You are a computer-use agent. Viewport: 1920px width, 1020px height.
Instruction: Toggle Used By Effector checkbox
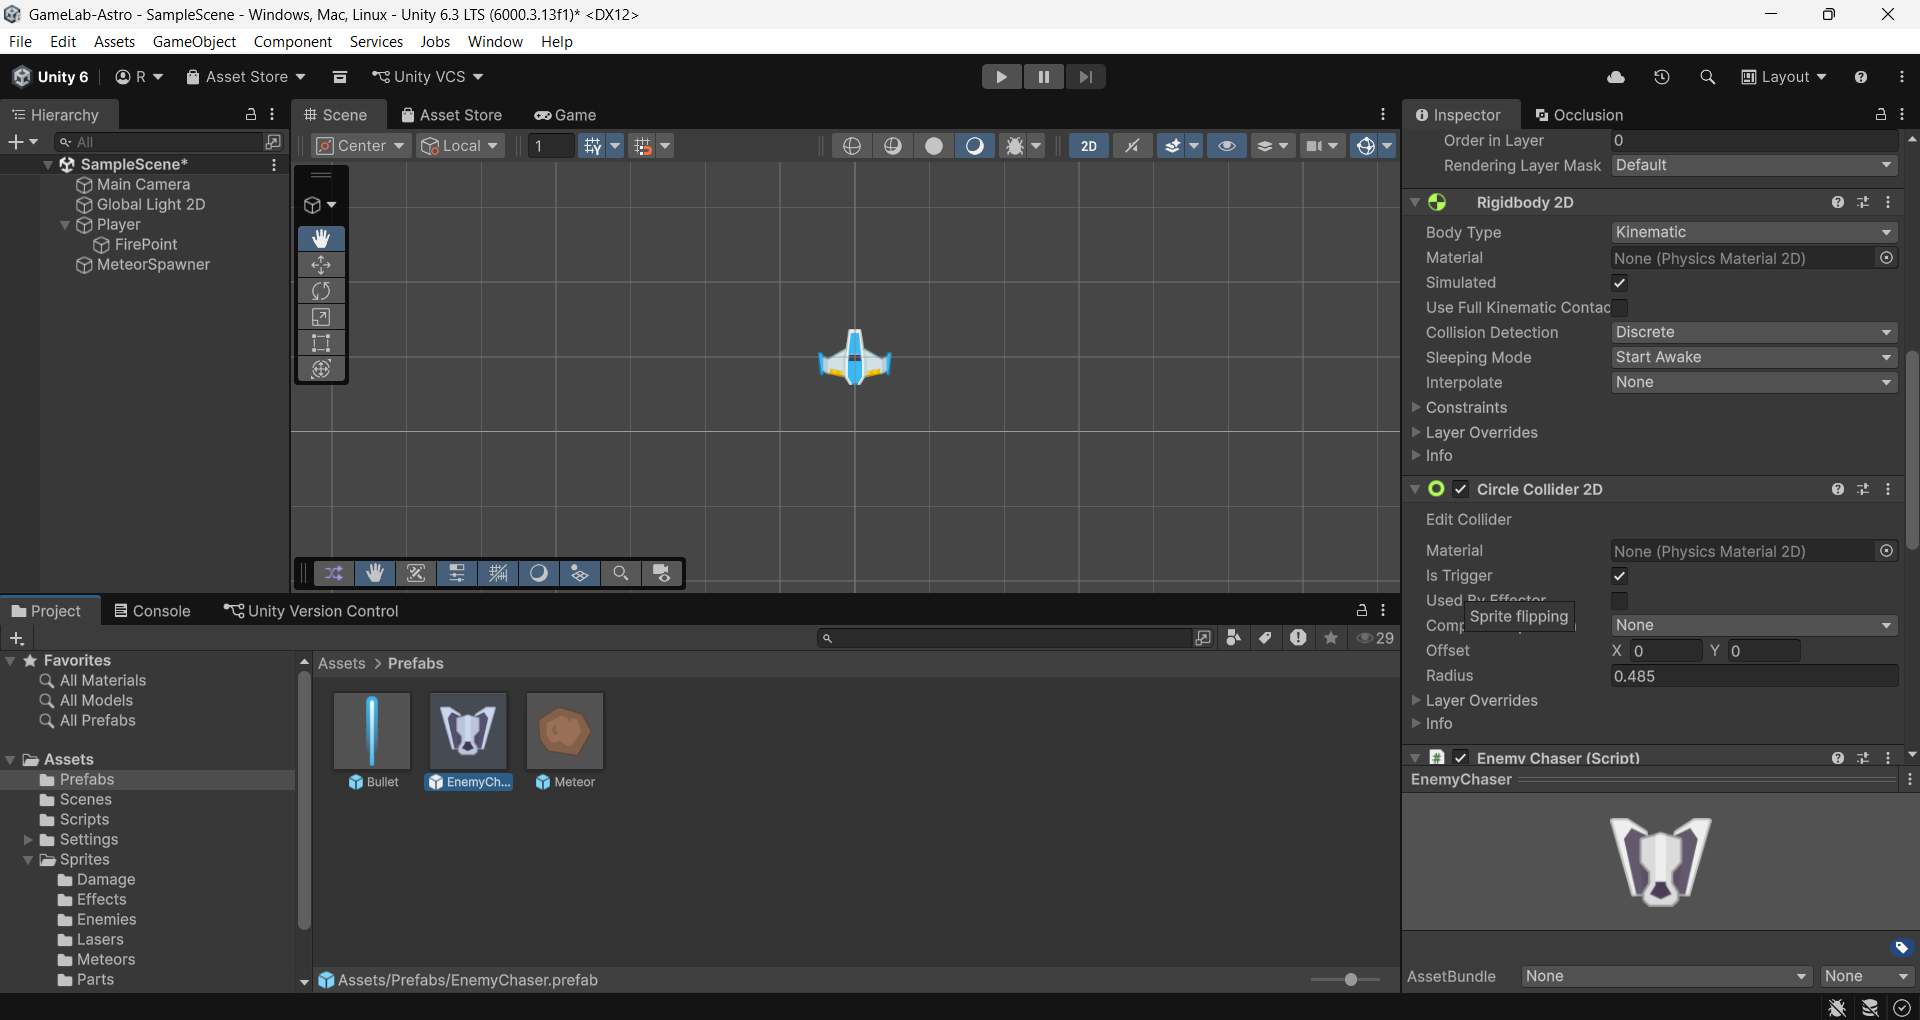coord(1619,601)
